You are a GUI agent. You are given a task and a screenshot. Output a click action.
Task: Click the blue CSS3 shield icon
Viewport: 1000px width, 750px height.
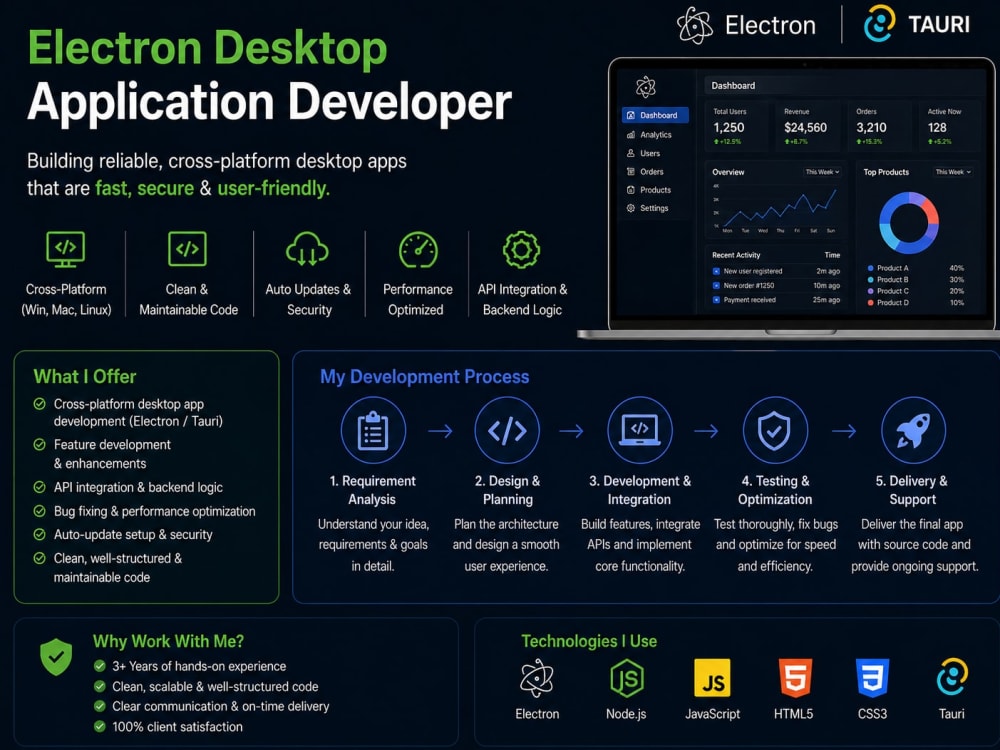coord(872,679)
